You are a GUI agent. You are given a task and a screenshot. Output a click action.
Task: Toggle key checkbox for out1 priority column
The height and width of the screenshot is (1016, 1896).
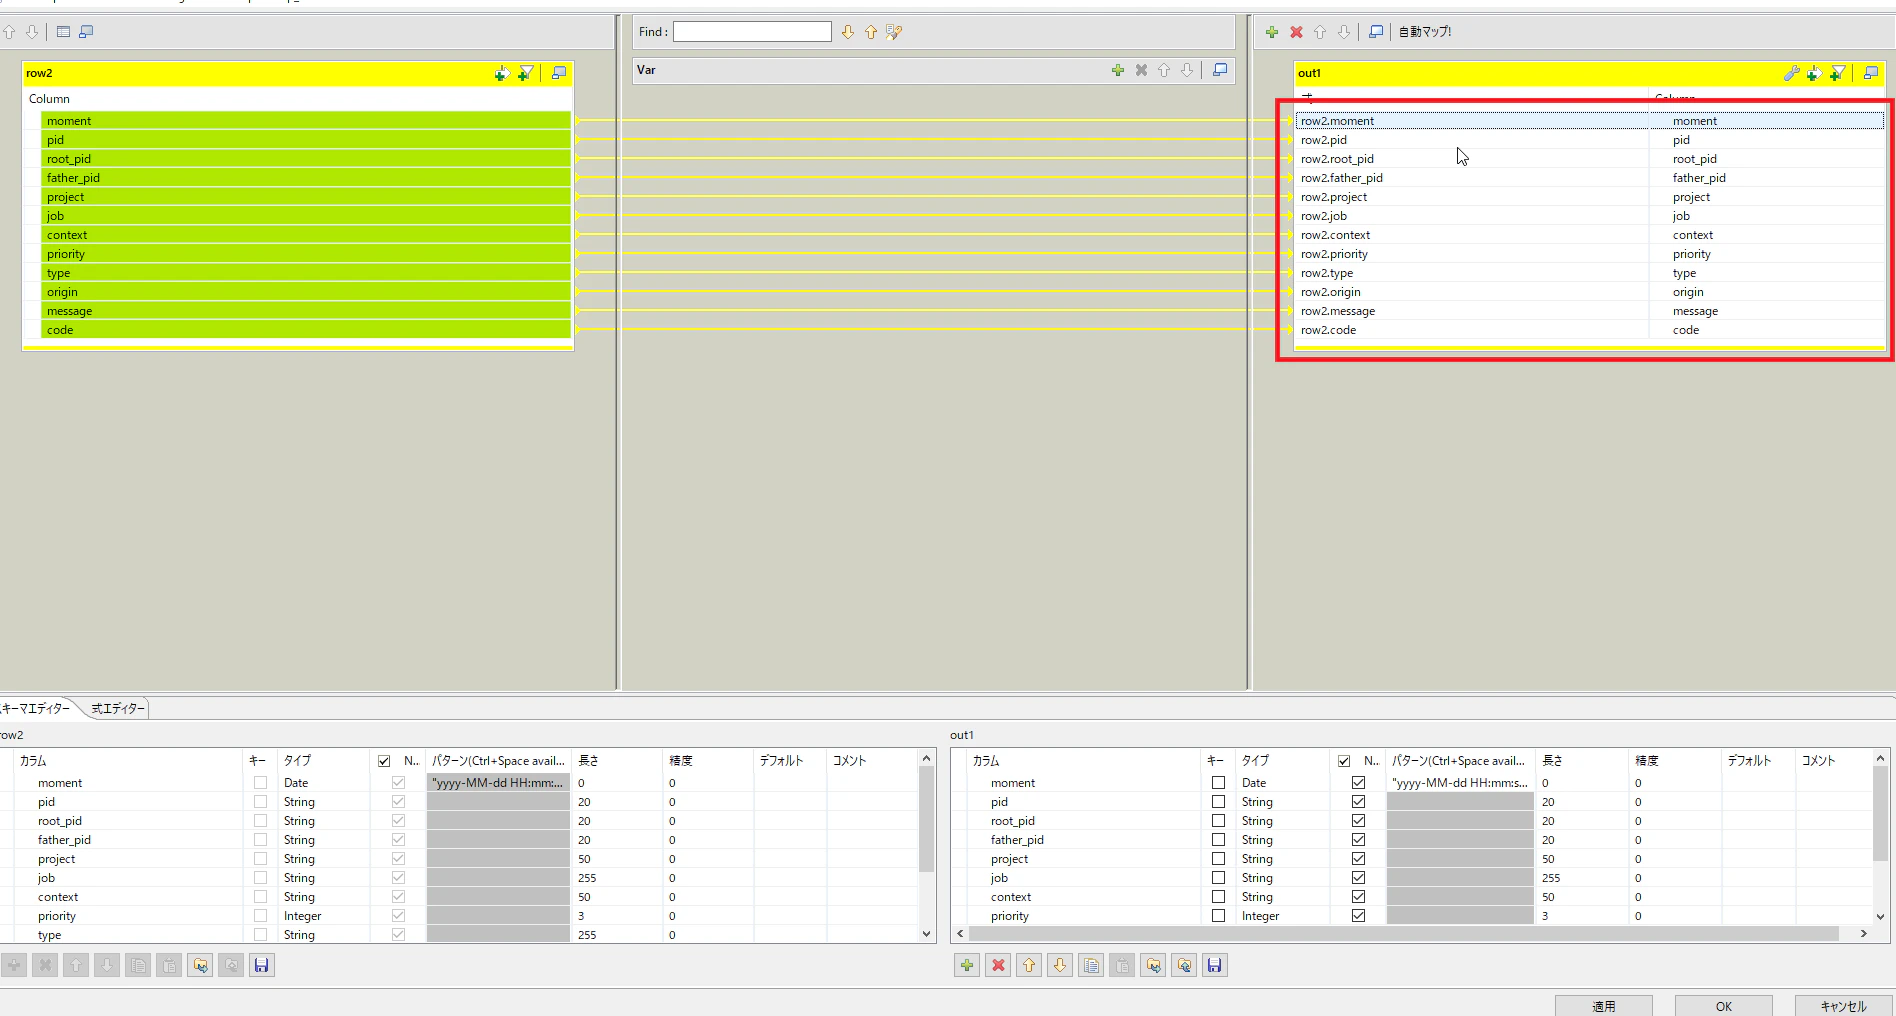pyautogui.click(x=1218, y=916)
